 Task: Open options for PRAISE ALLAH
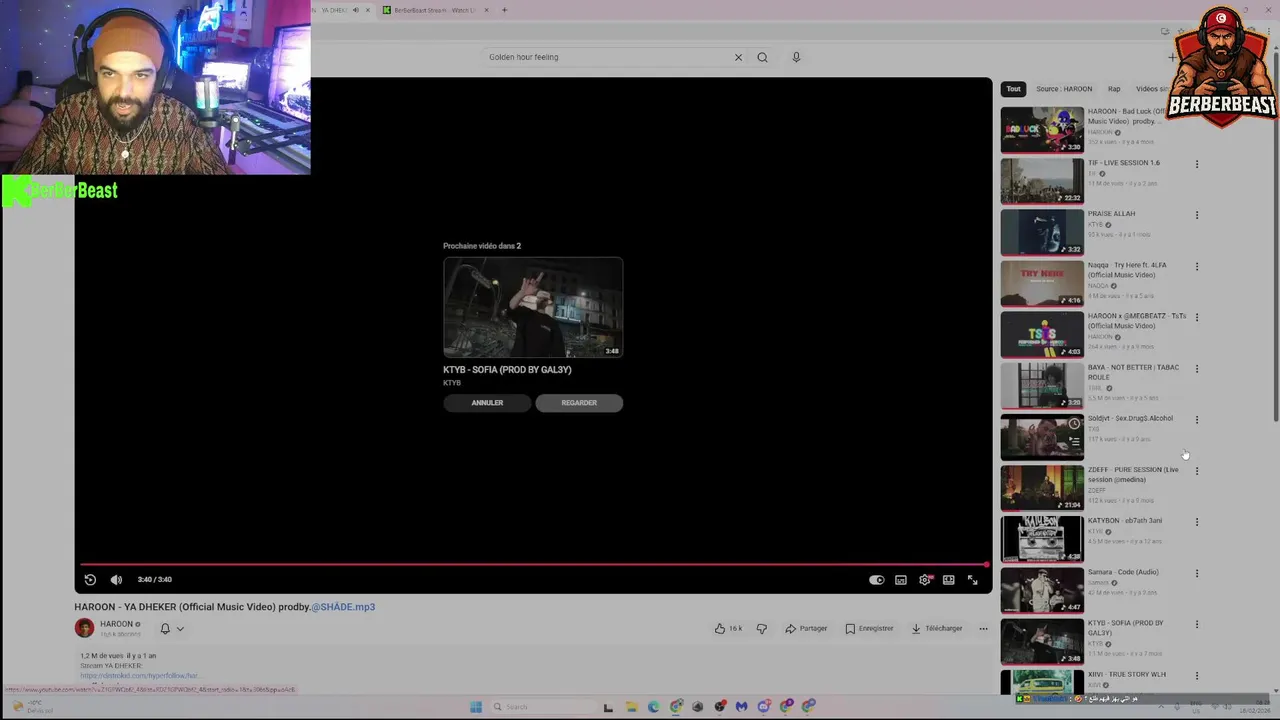[x=1196, y=215]
